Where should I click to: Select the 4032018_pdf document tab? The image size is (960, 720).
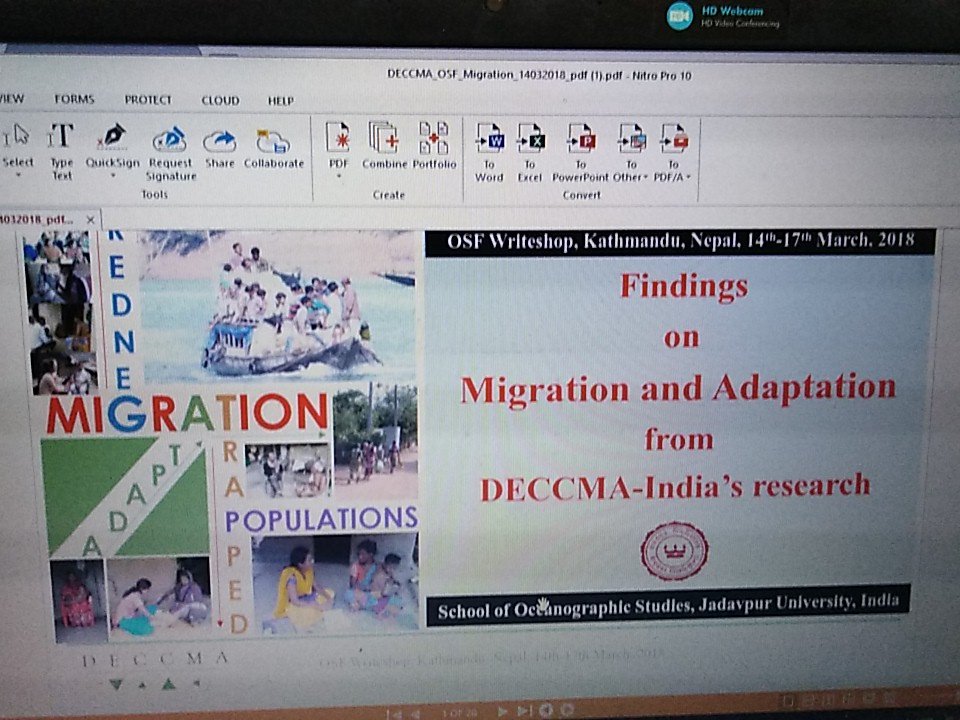point(37,219)
